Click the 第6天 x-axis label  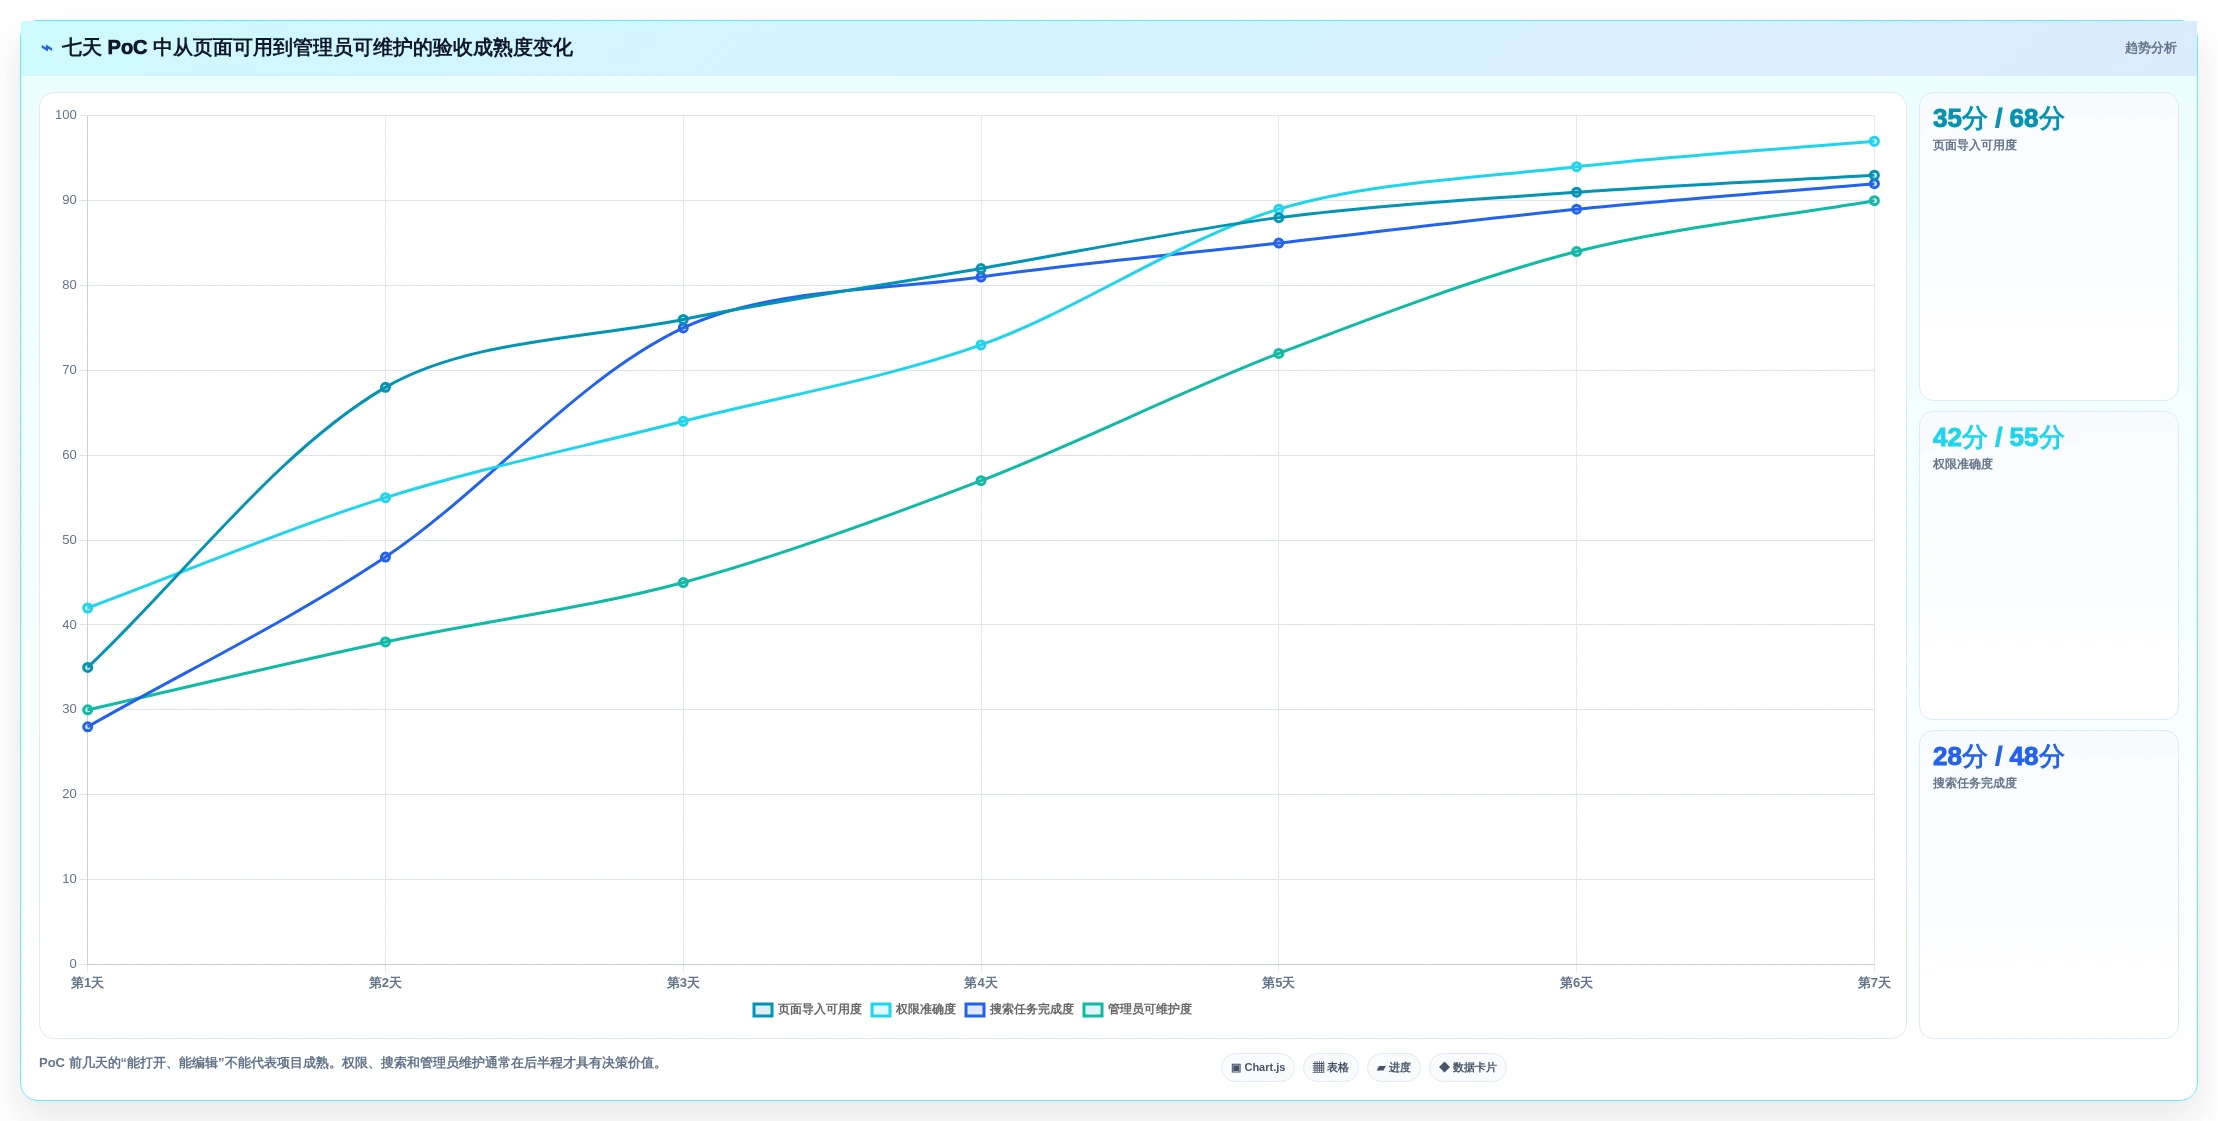point(1576,983)
